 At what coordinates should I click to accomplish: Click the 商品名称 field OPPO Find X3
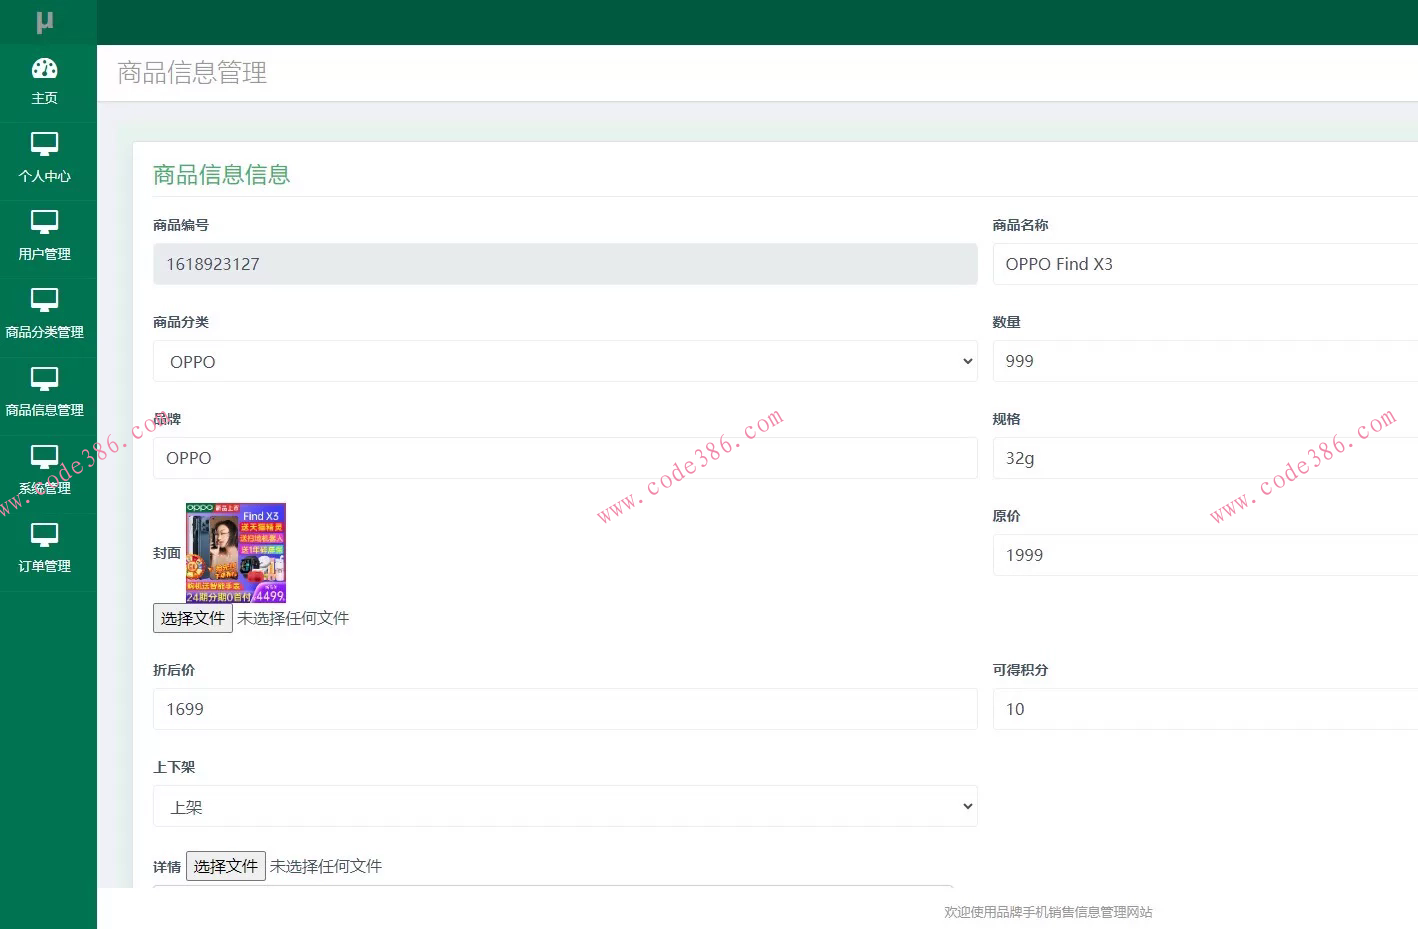pyautogui.click(x=1205, y=264)
